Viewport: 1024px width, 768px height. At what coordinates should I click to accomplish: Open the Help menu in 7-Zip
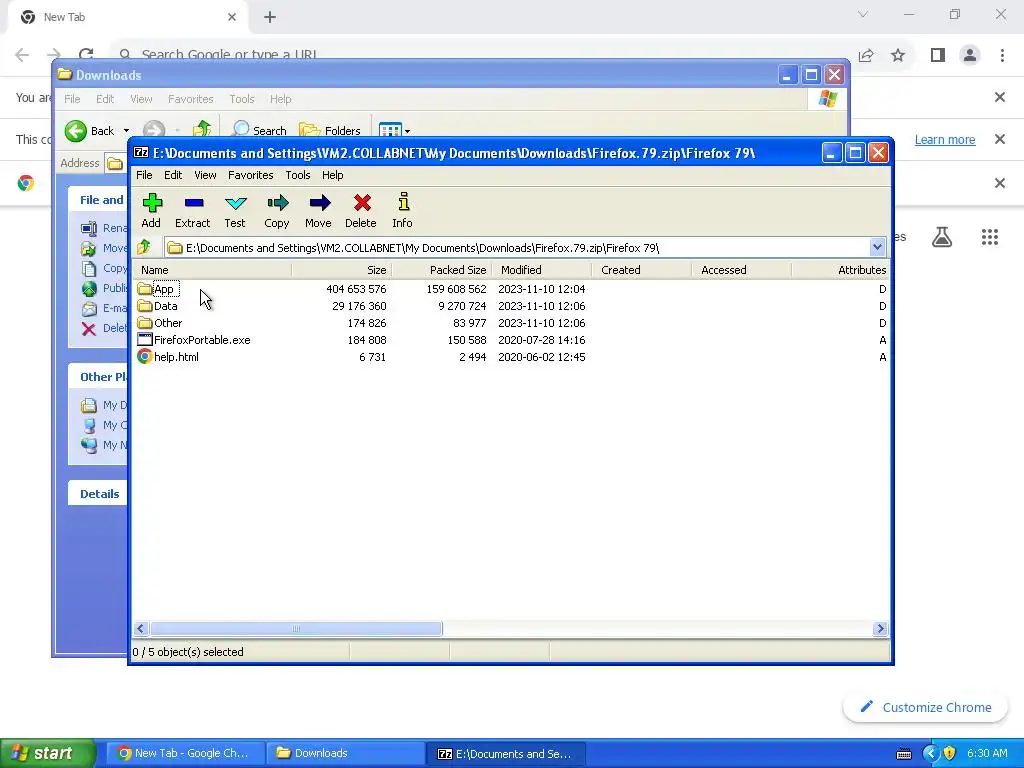coord(332,175)
